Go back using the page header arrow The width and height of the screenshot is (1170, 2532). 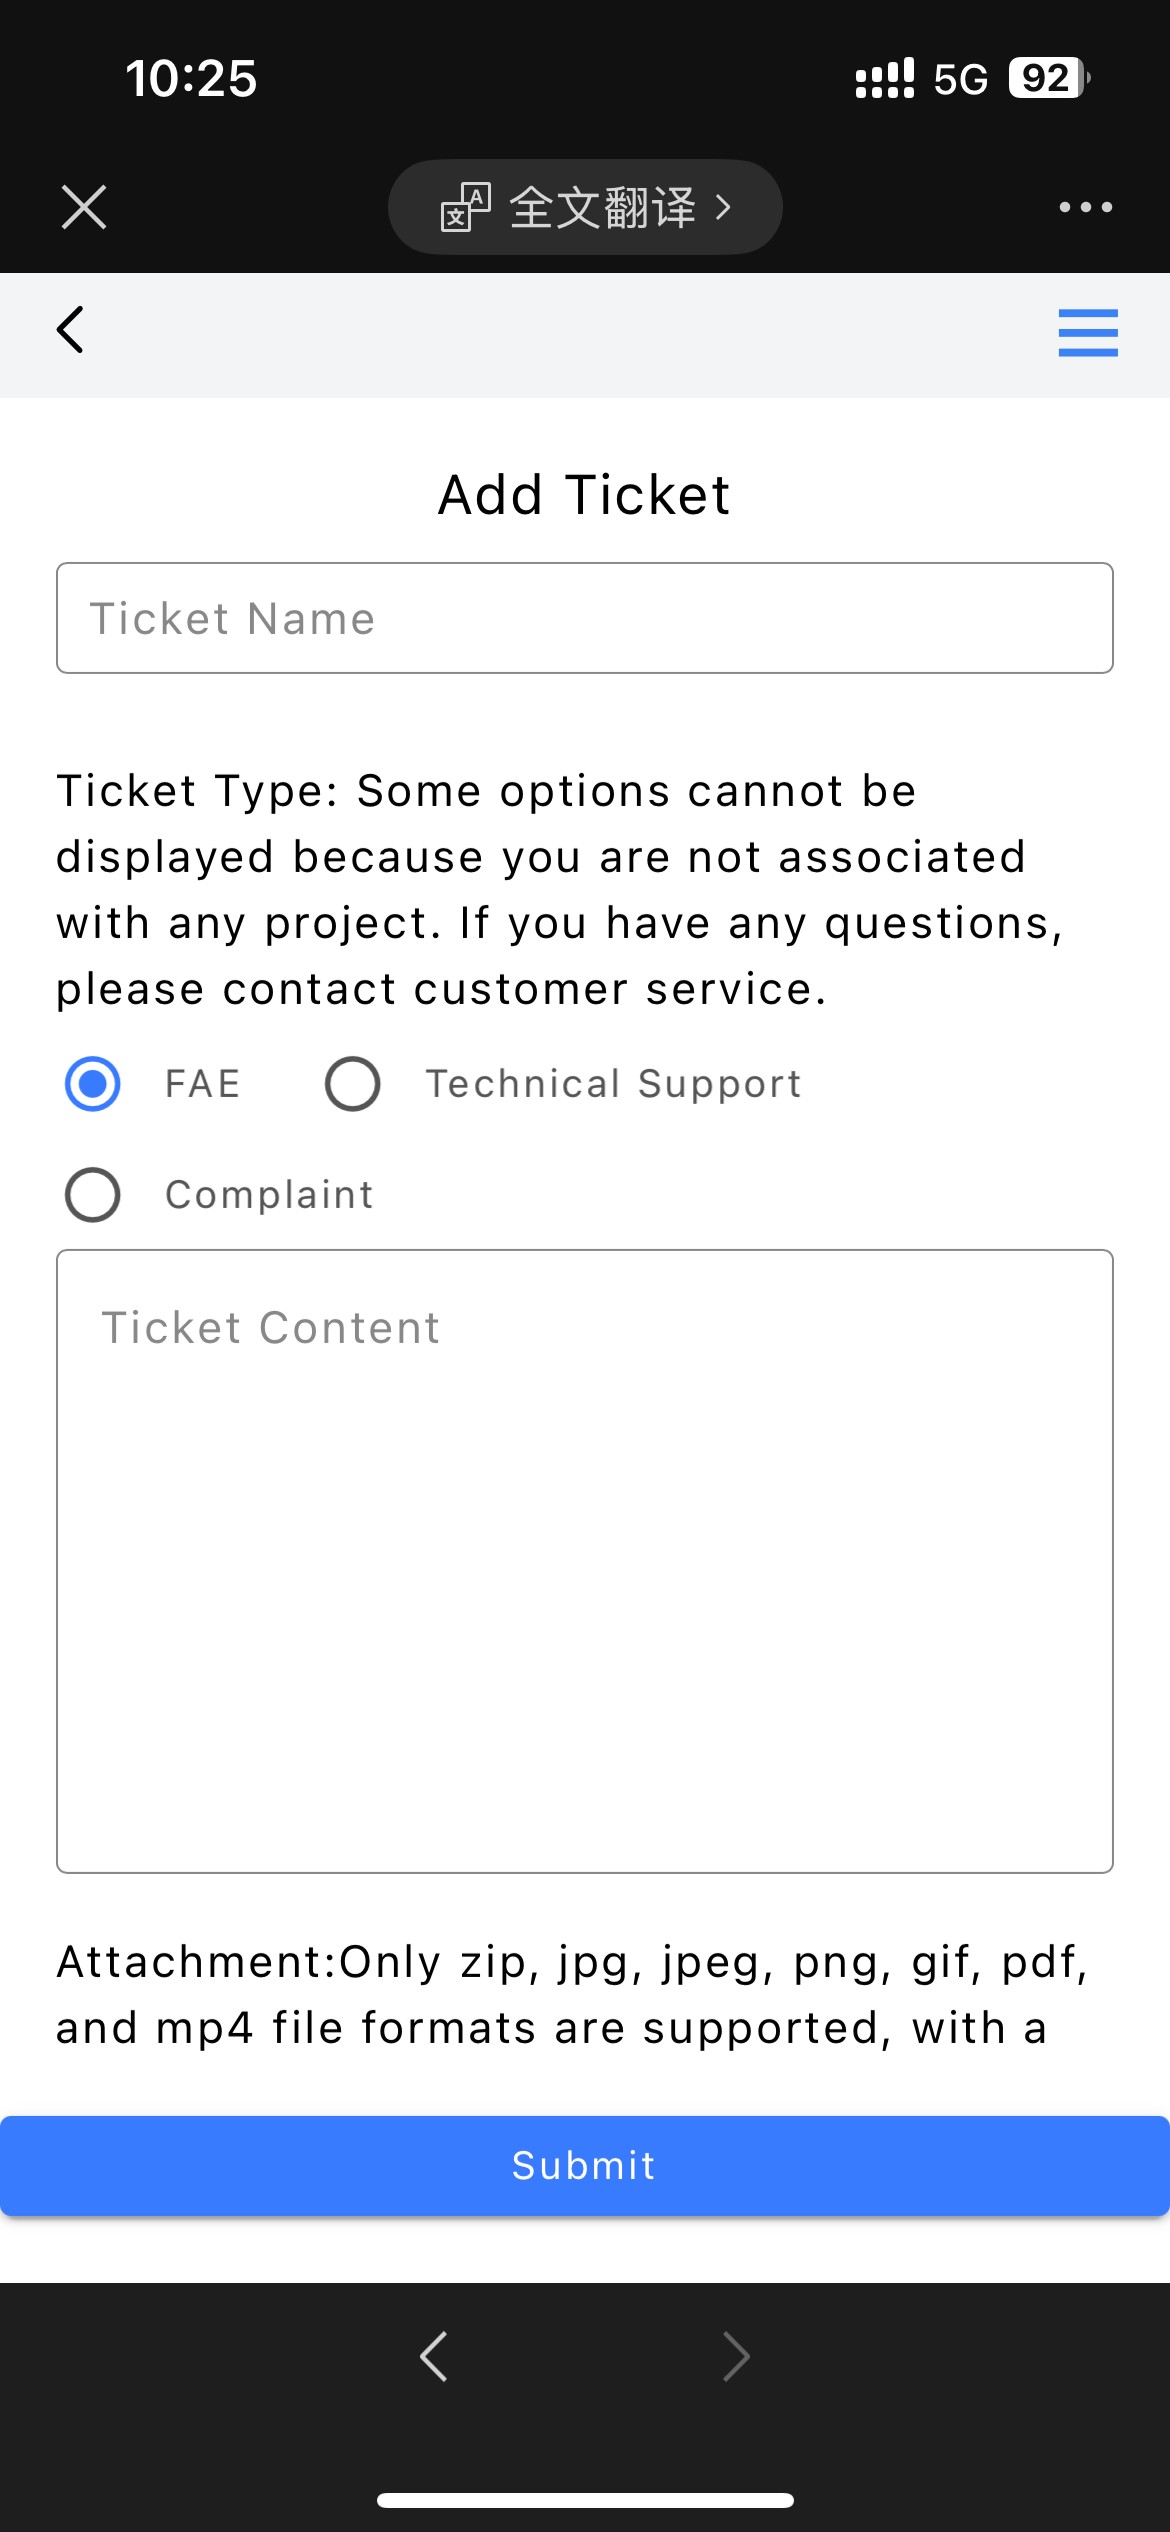(70, 330)
